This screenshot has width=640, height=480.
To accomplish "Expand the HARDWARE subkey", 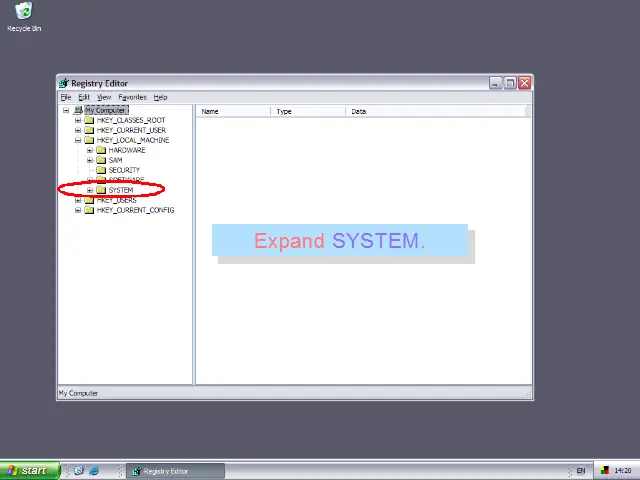I will pyautogui.click(x=90, y=150).
